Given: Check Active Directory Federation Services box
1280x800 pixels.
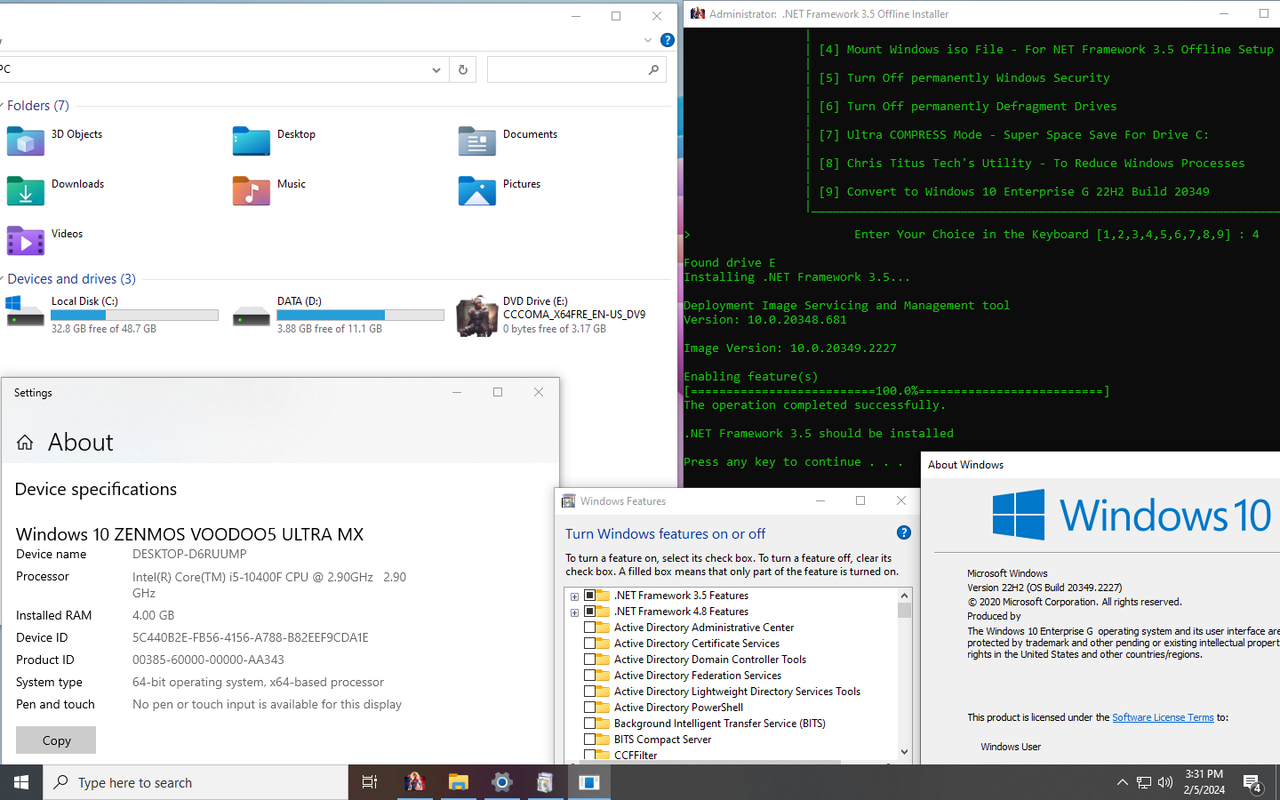Looking at the screenshot, I should pos(590,676).
